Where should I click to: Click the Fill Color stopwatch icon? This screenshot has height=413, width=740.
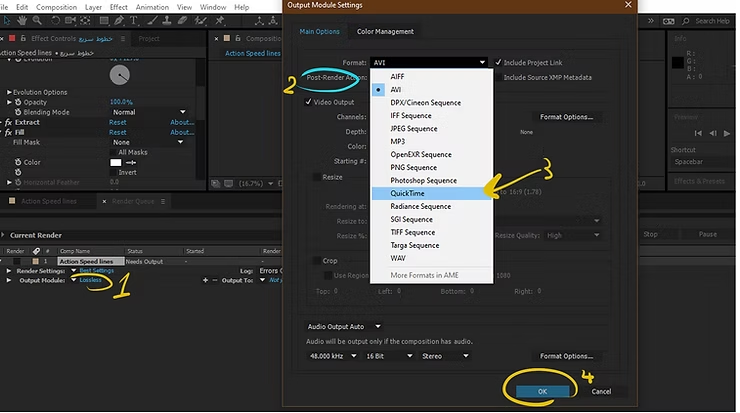[18, 162]
